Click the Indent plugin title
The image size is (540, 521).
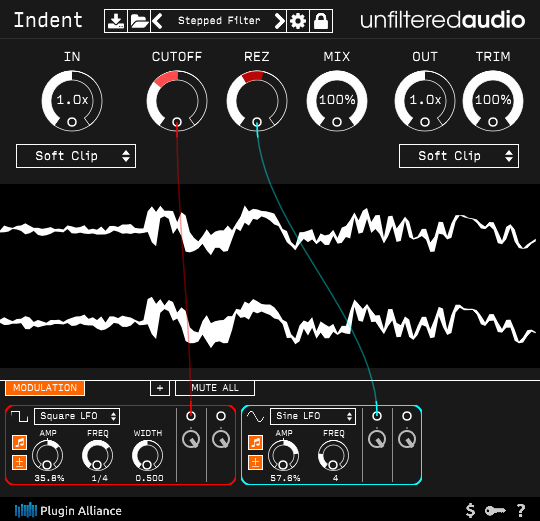point(48,20)
